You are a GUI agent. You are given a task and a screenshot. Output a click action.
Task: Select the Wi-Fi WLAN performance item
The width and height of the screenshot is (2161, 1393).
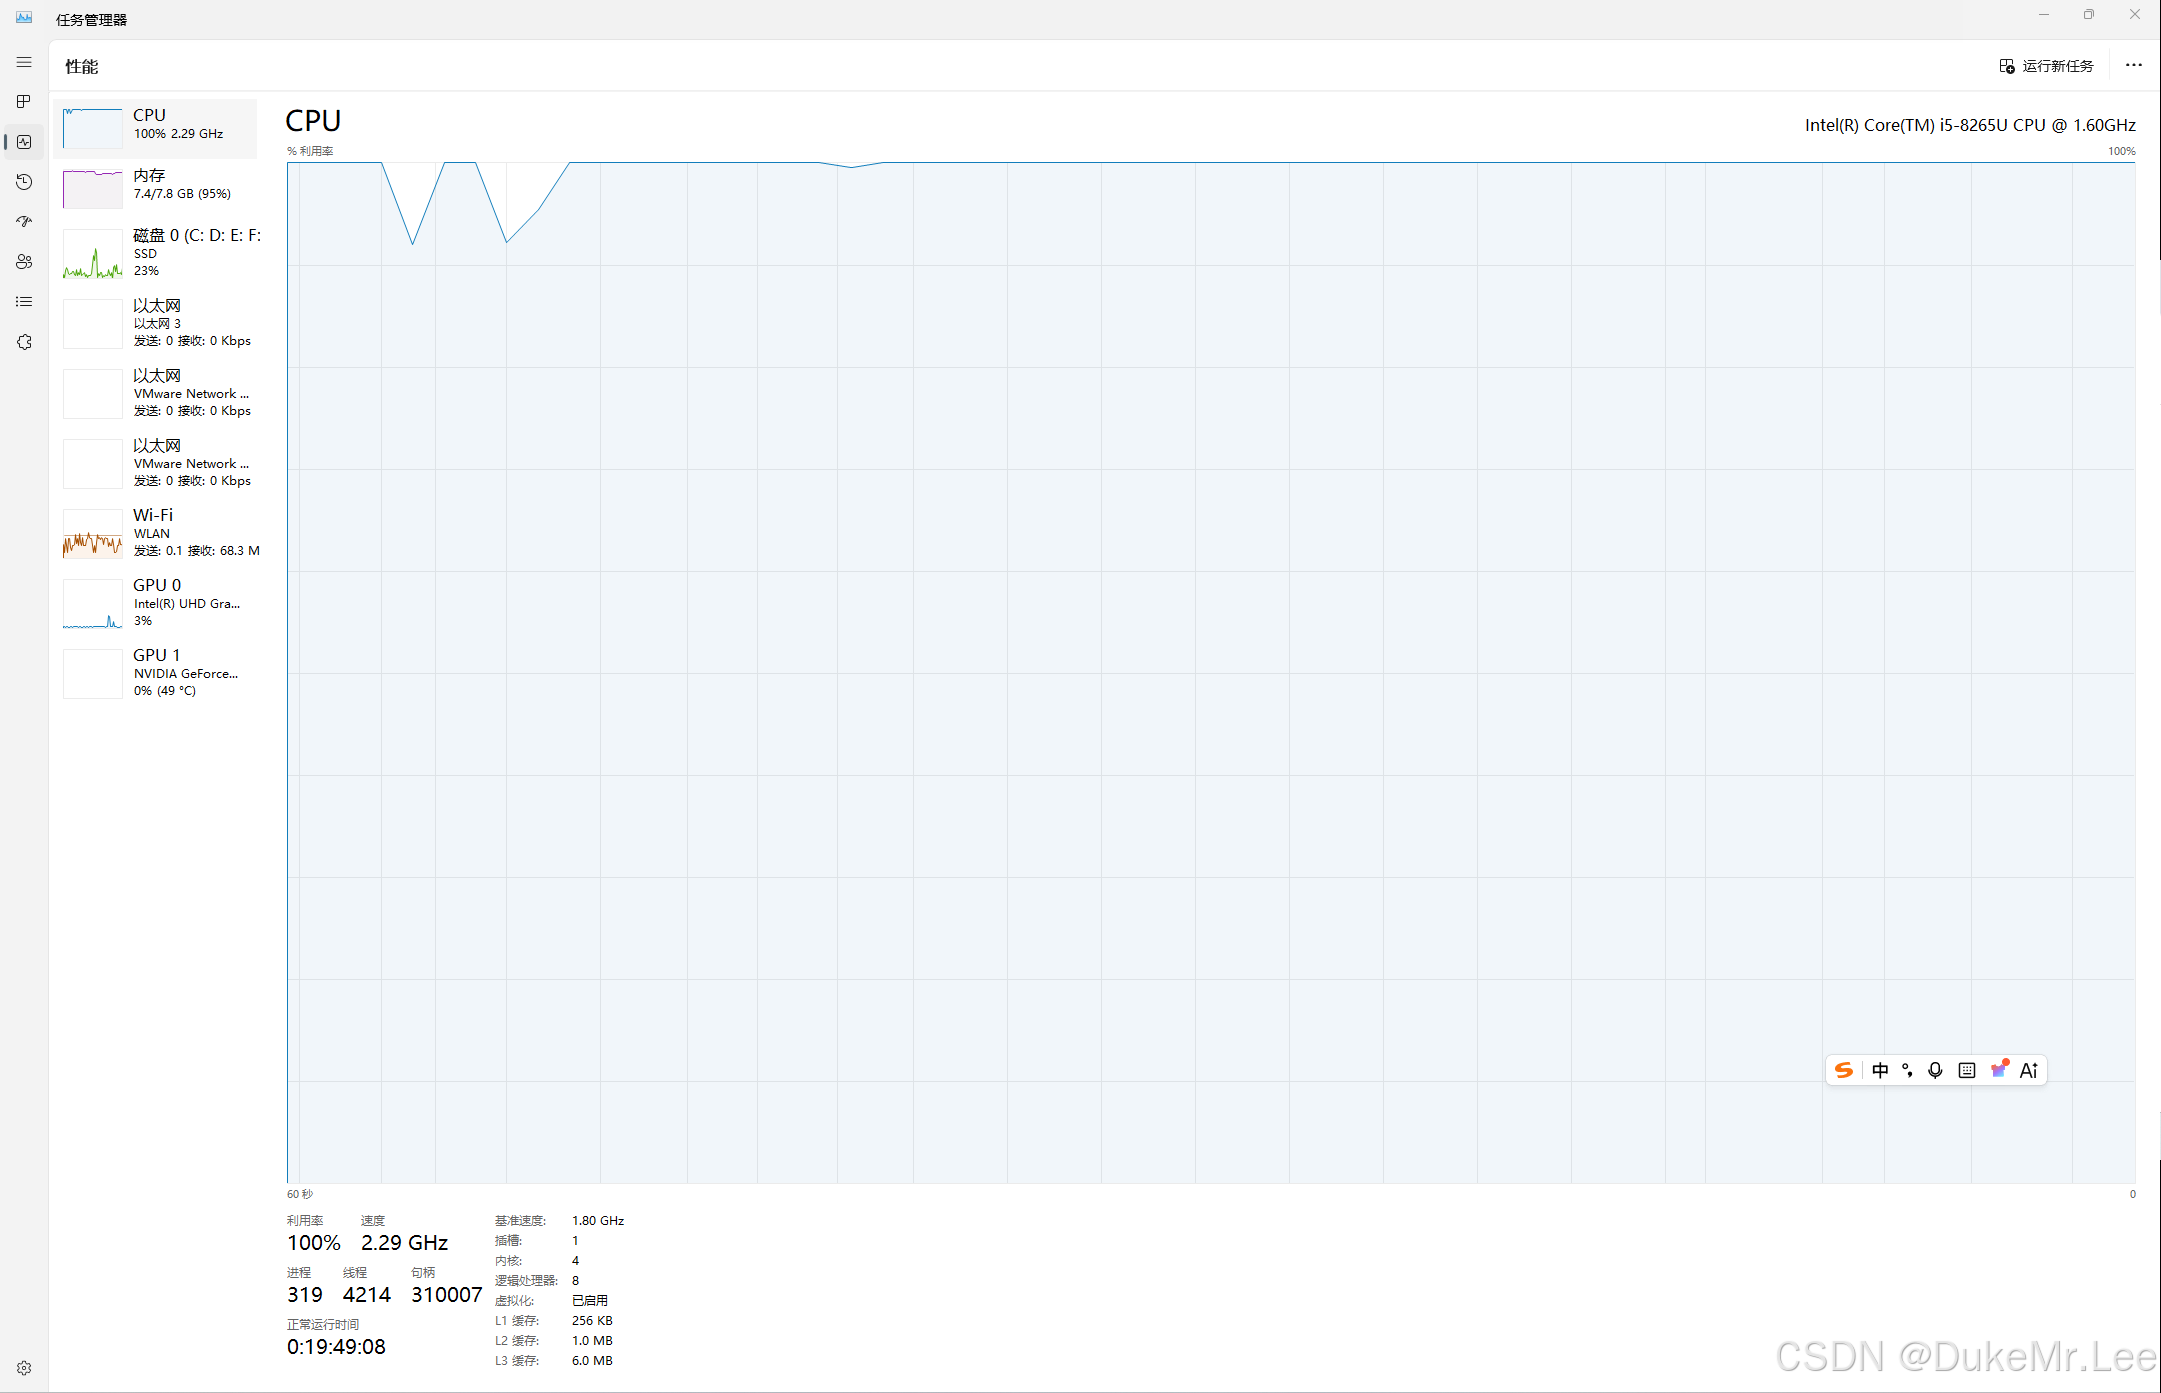click(158, 532)
